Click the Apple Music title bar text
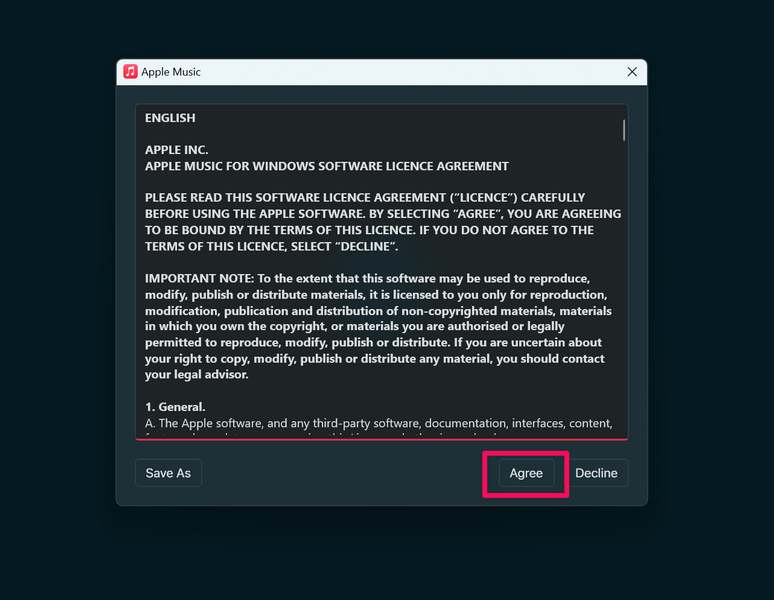The width and height of the screenshot is (774, 600). coord(171,72)
